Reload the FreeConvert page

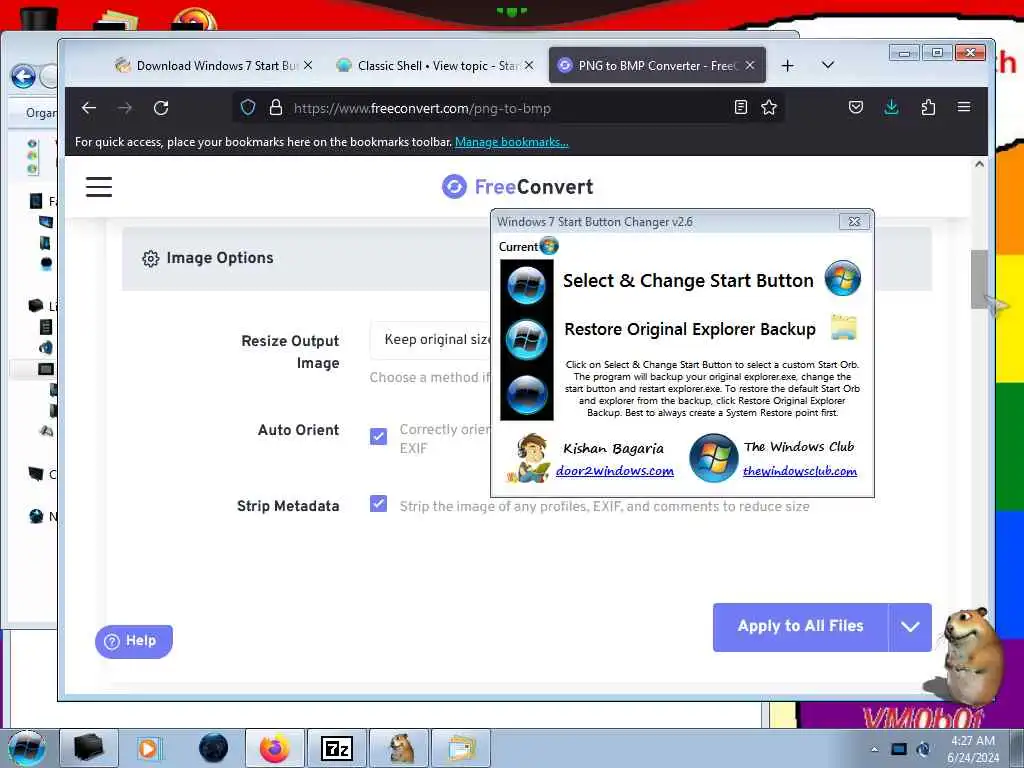[161, 108]
